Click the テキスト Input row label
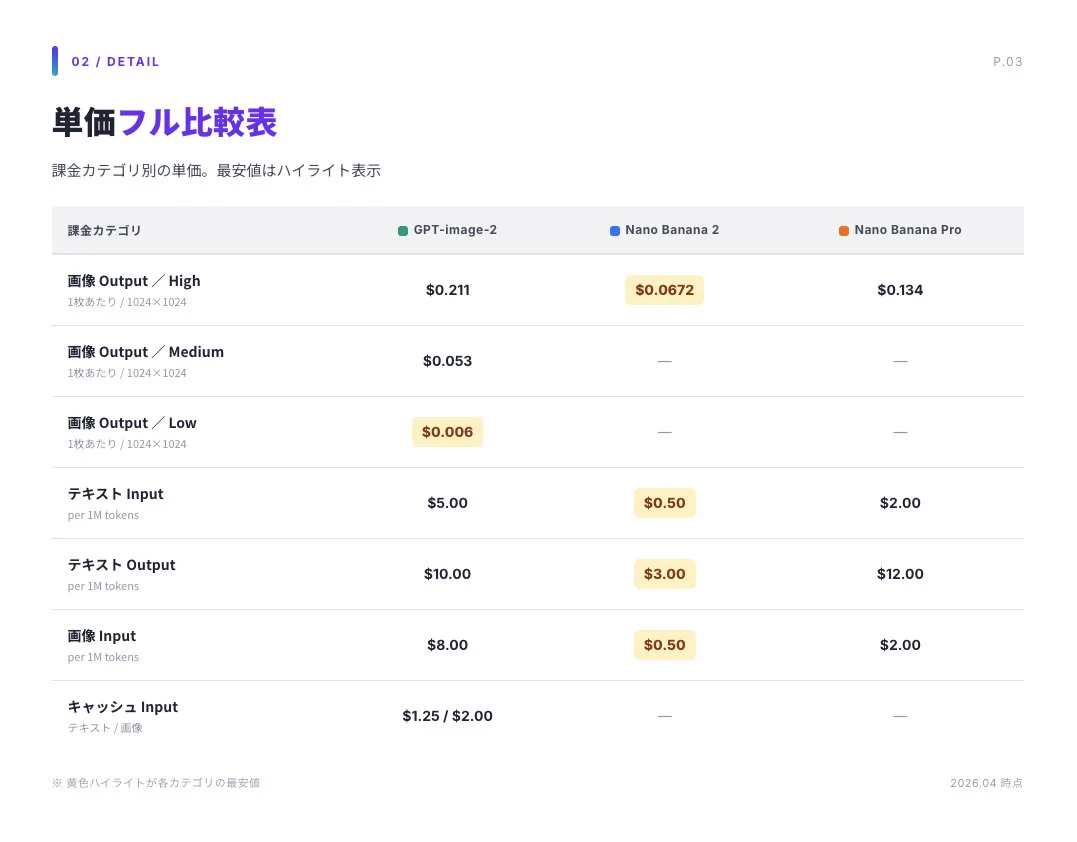 [x=115, y=494]
